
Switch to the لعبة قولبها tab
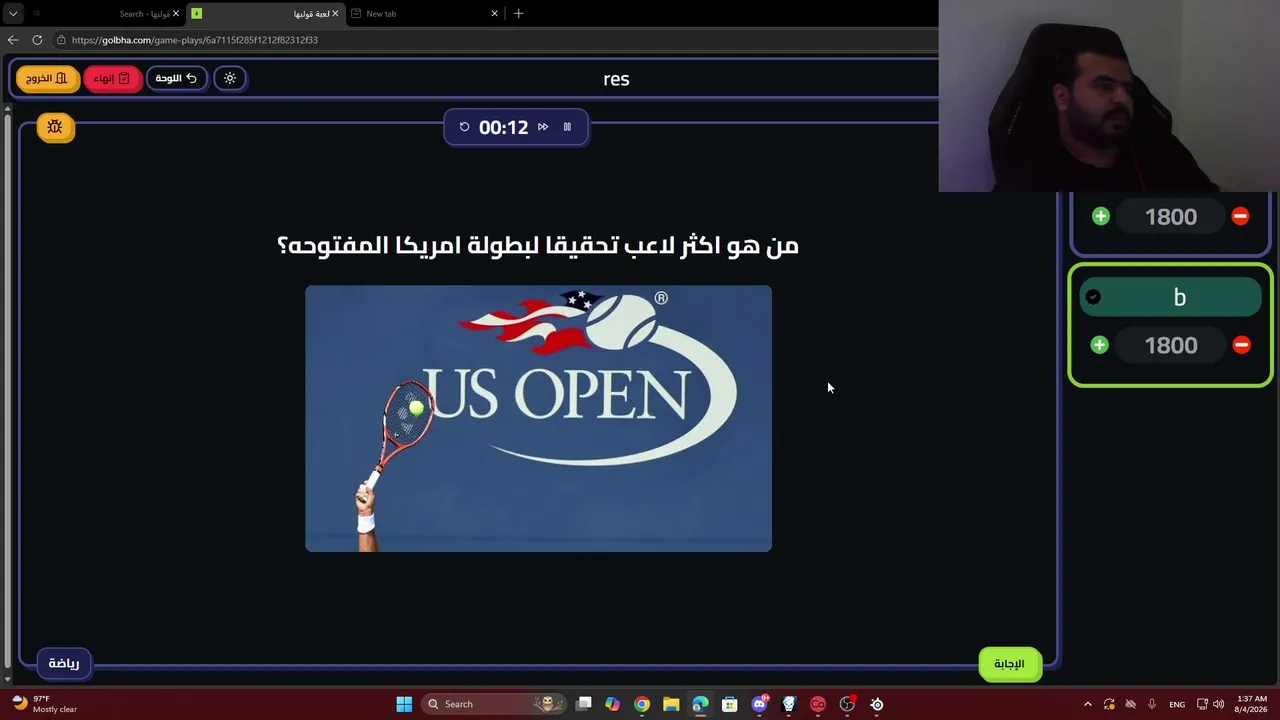(x=265, y=14)
